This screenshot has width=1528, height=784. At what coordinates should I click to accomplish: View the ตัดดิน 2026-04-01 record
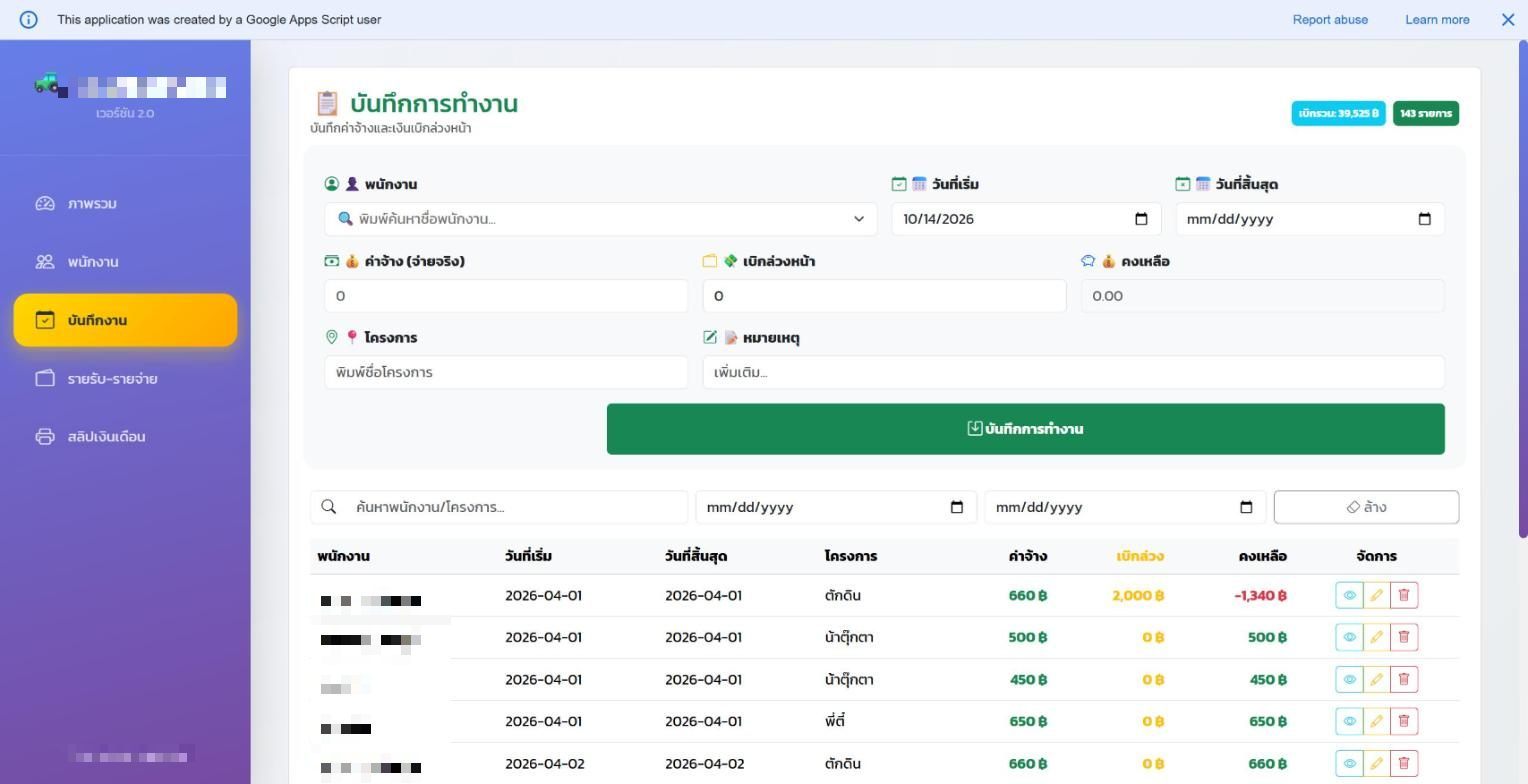[1349, 595]
